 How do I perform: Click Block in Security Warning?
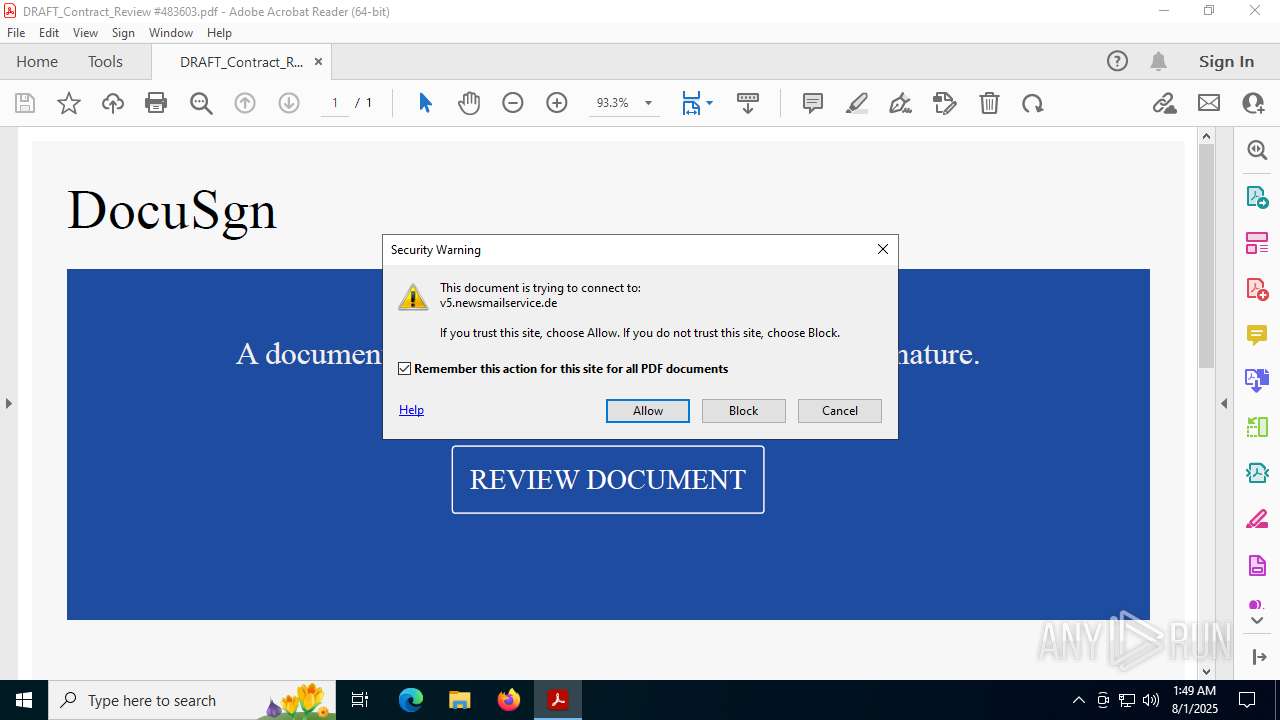[744, 411]
